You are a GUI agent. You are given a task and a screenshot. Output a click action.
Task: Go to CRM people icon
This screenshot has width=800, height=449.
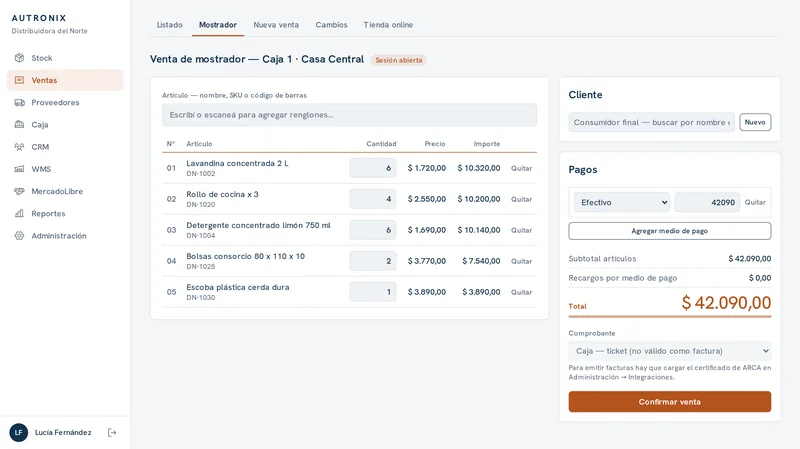point(19,147)
